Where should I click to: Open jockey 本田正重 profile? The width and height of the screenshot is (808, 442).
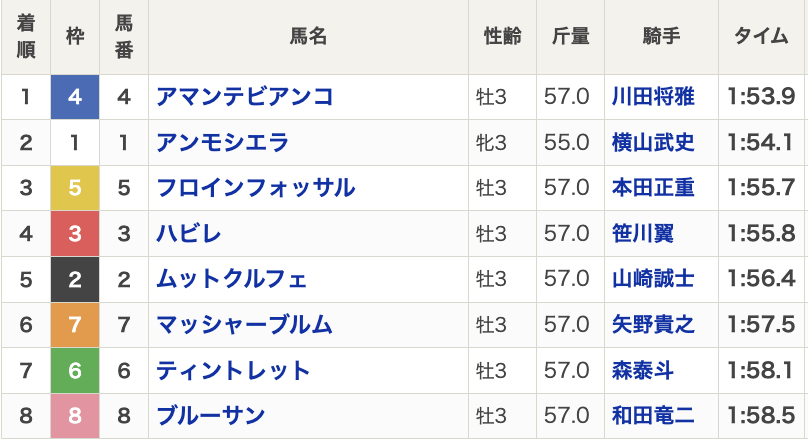653,188
